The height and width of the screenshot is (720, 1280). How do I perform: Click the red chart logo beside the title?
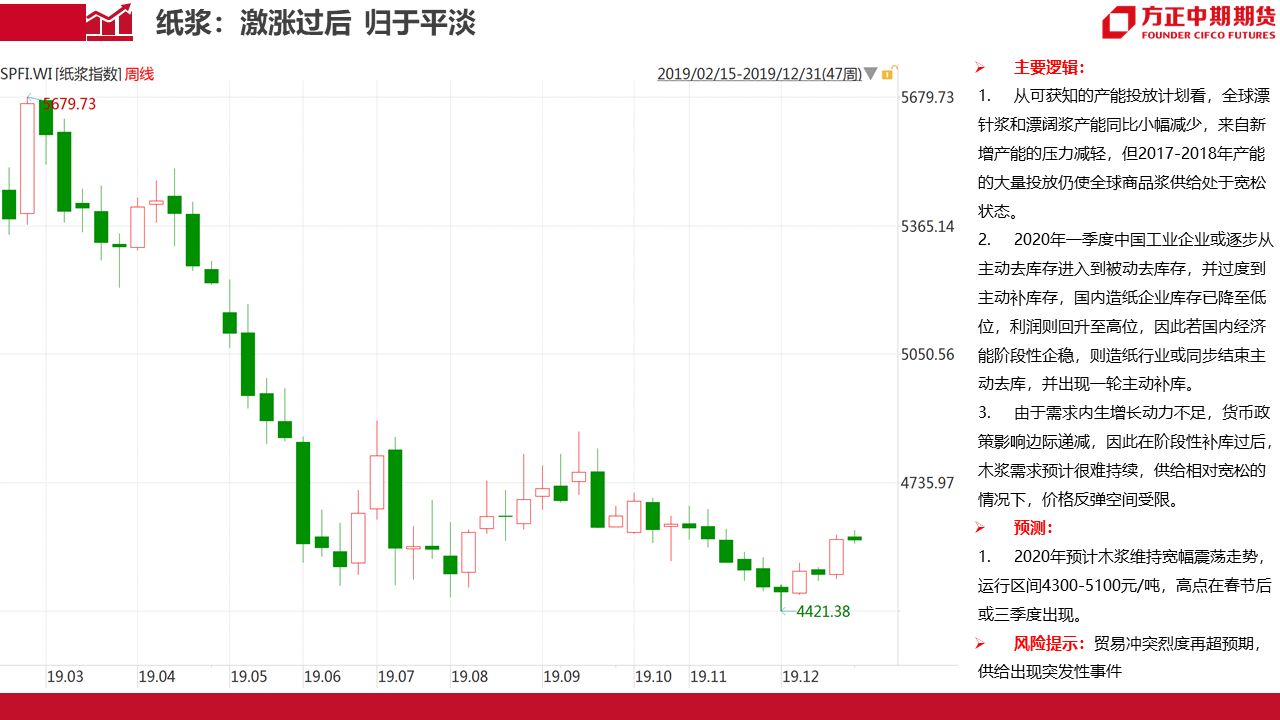109,22
